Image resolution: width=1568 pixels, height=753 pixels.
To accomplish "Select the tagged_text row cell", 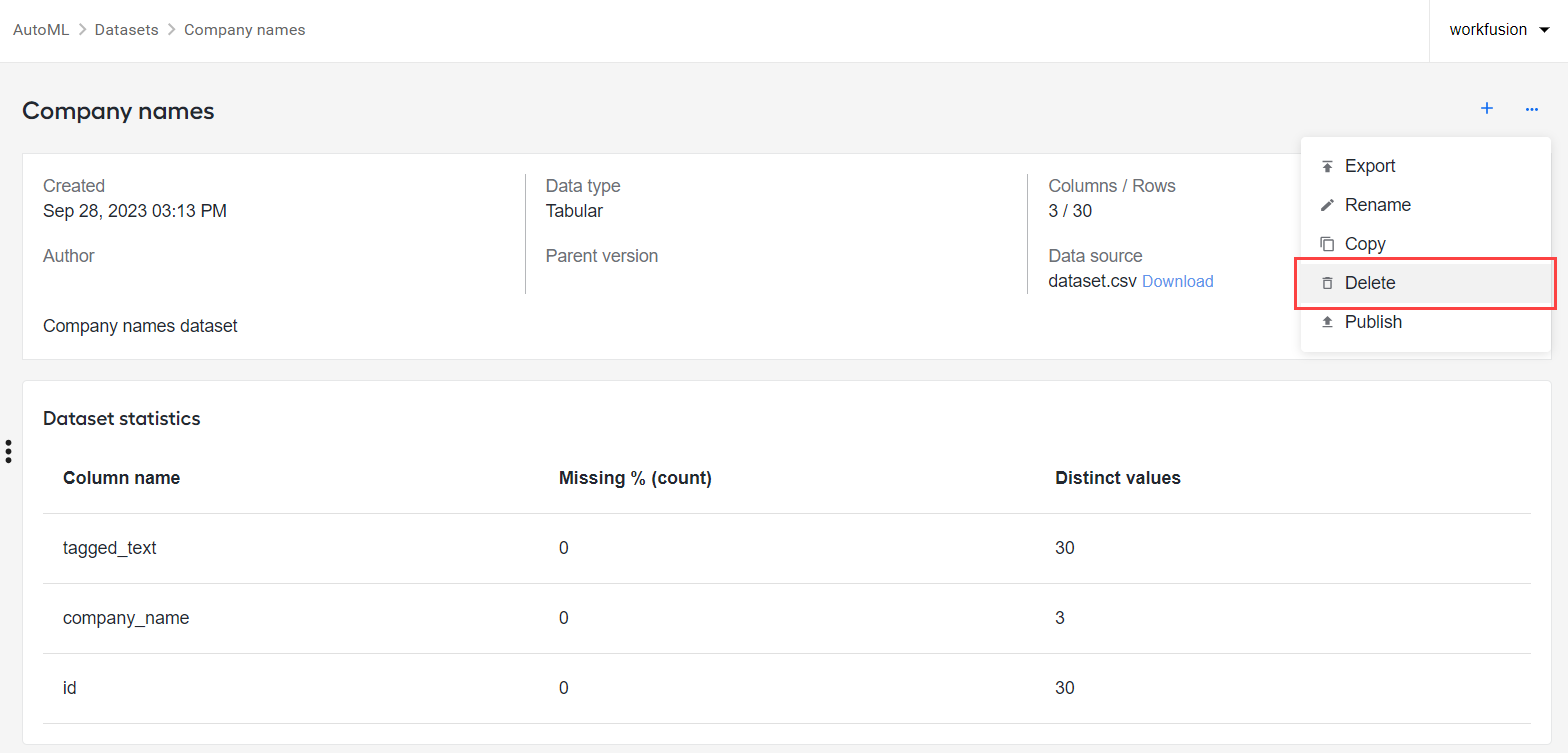I will point(110,548).
